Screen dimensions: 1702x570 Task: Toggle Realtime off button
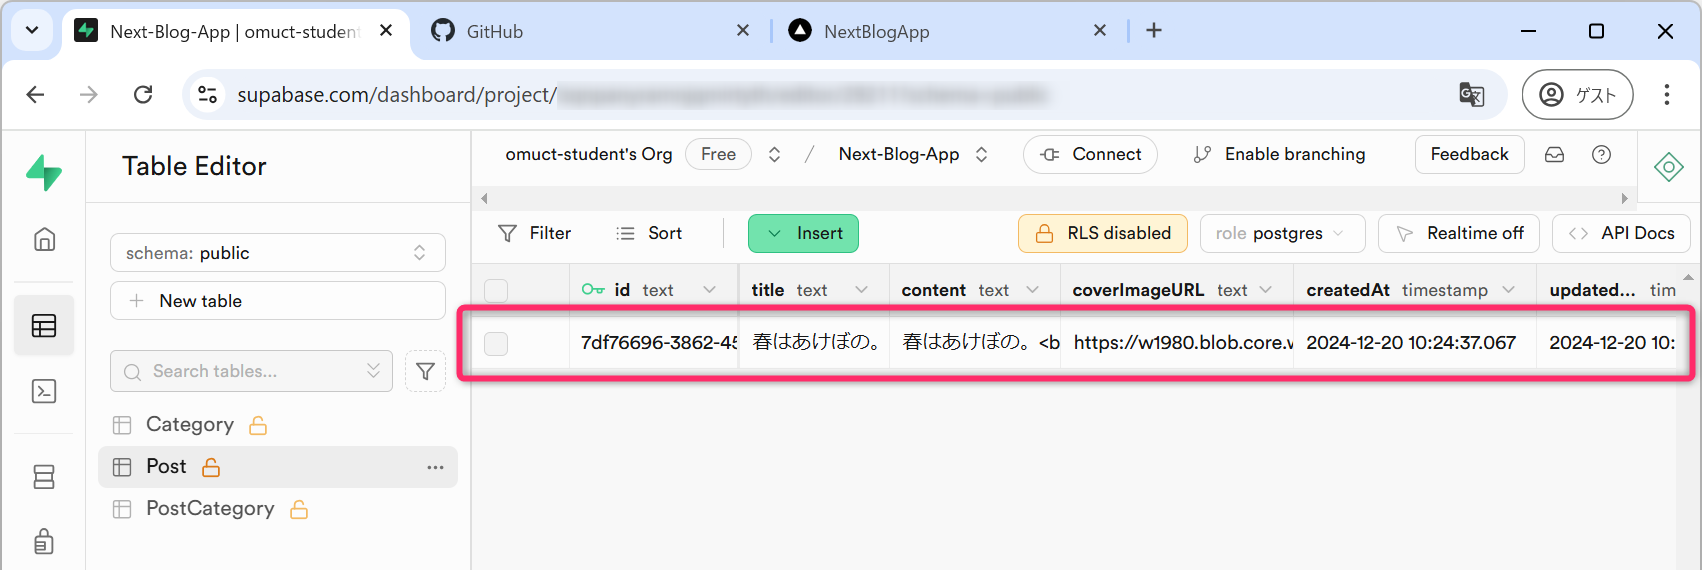[1459, 233]
